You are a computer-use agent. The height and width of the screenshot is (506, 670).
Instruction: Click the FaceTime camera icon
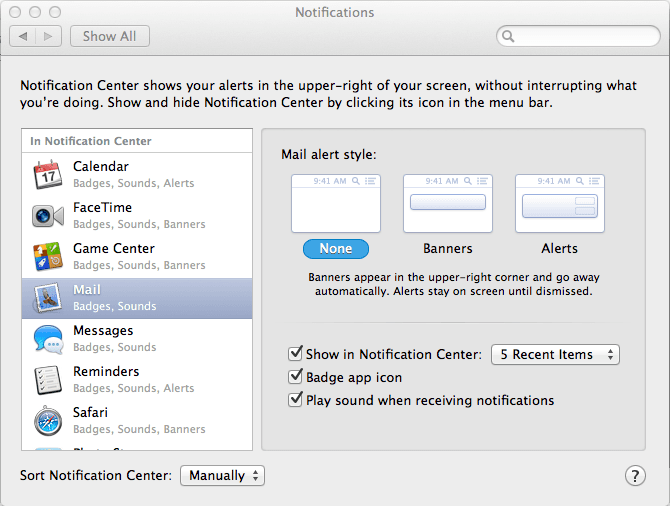tap(47, 216)
